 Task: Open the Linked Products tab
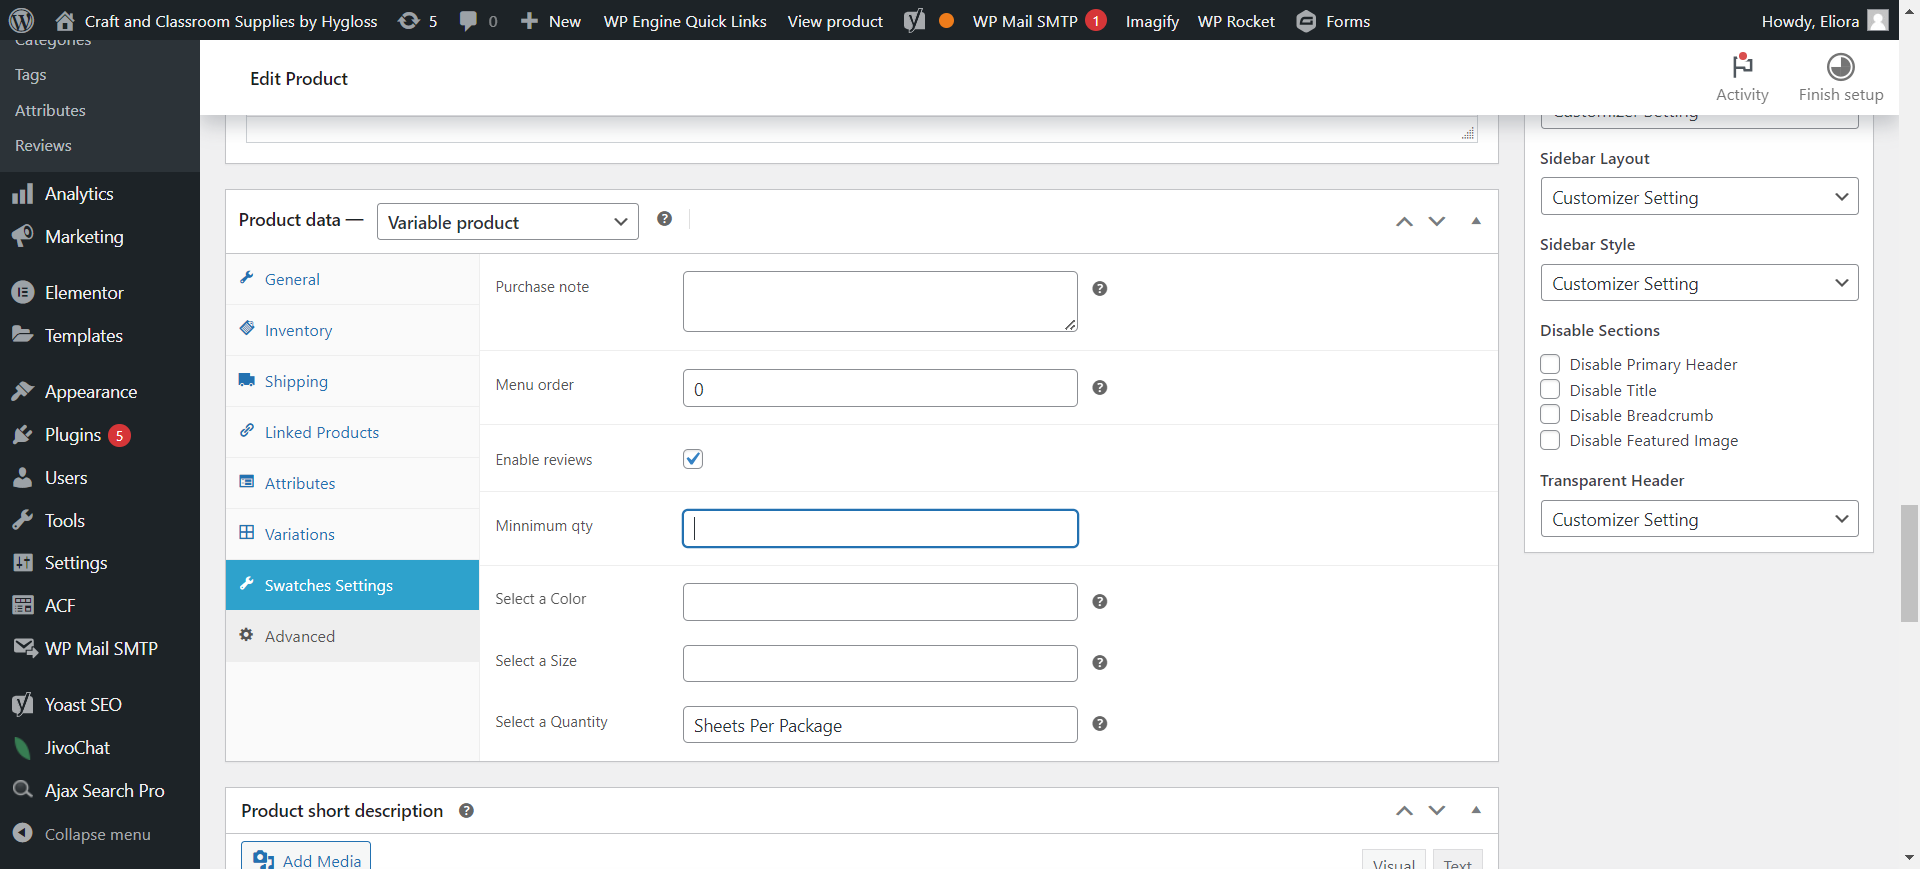(x=352, y=432)
